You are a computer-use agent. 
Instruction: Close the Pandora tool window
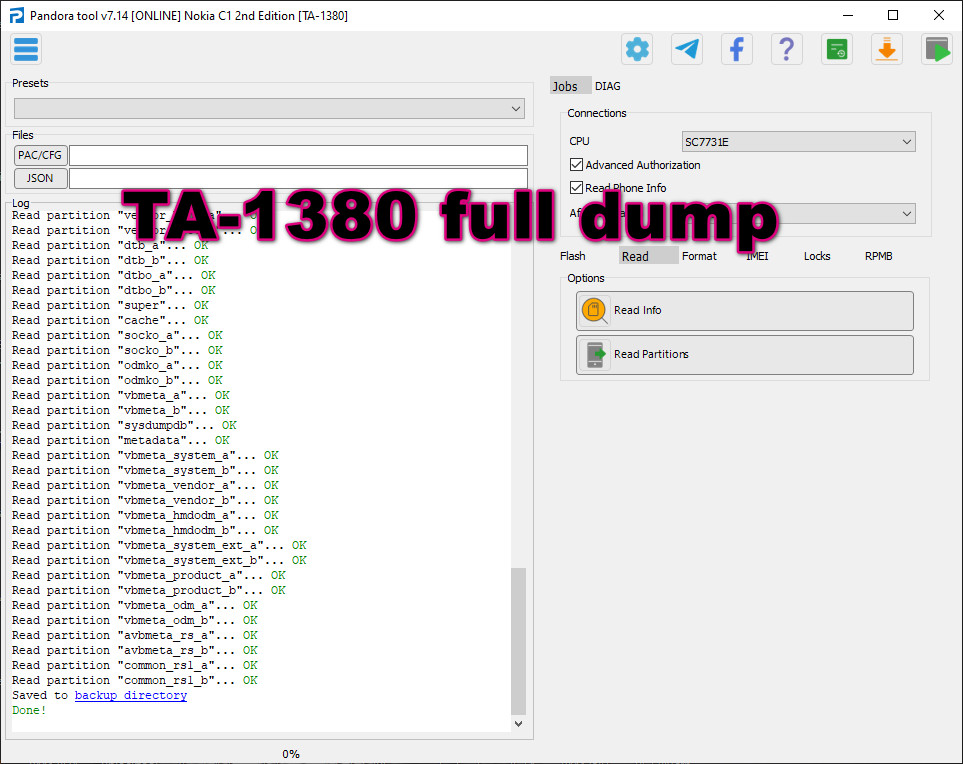938,15
